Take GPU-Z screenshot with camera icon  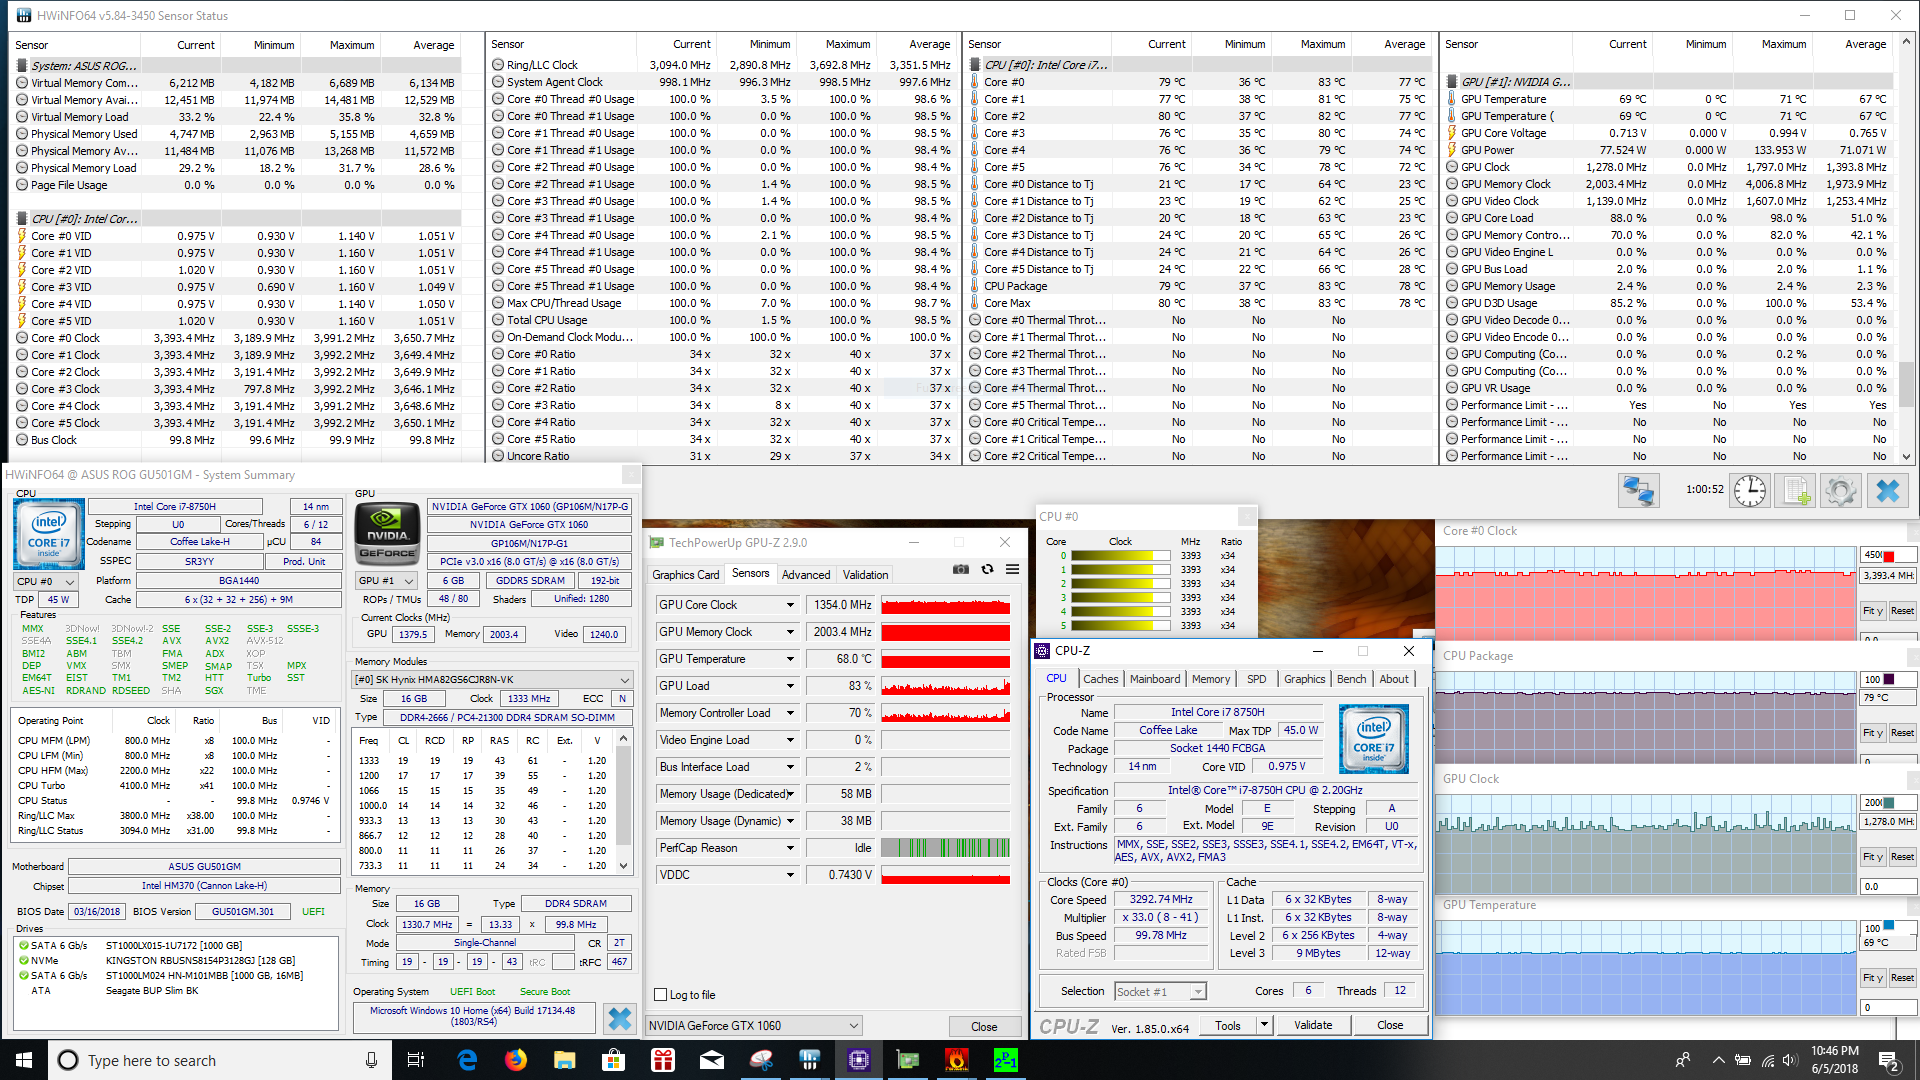pos(961,570)
